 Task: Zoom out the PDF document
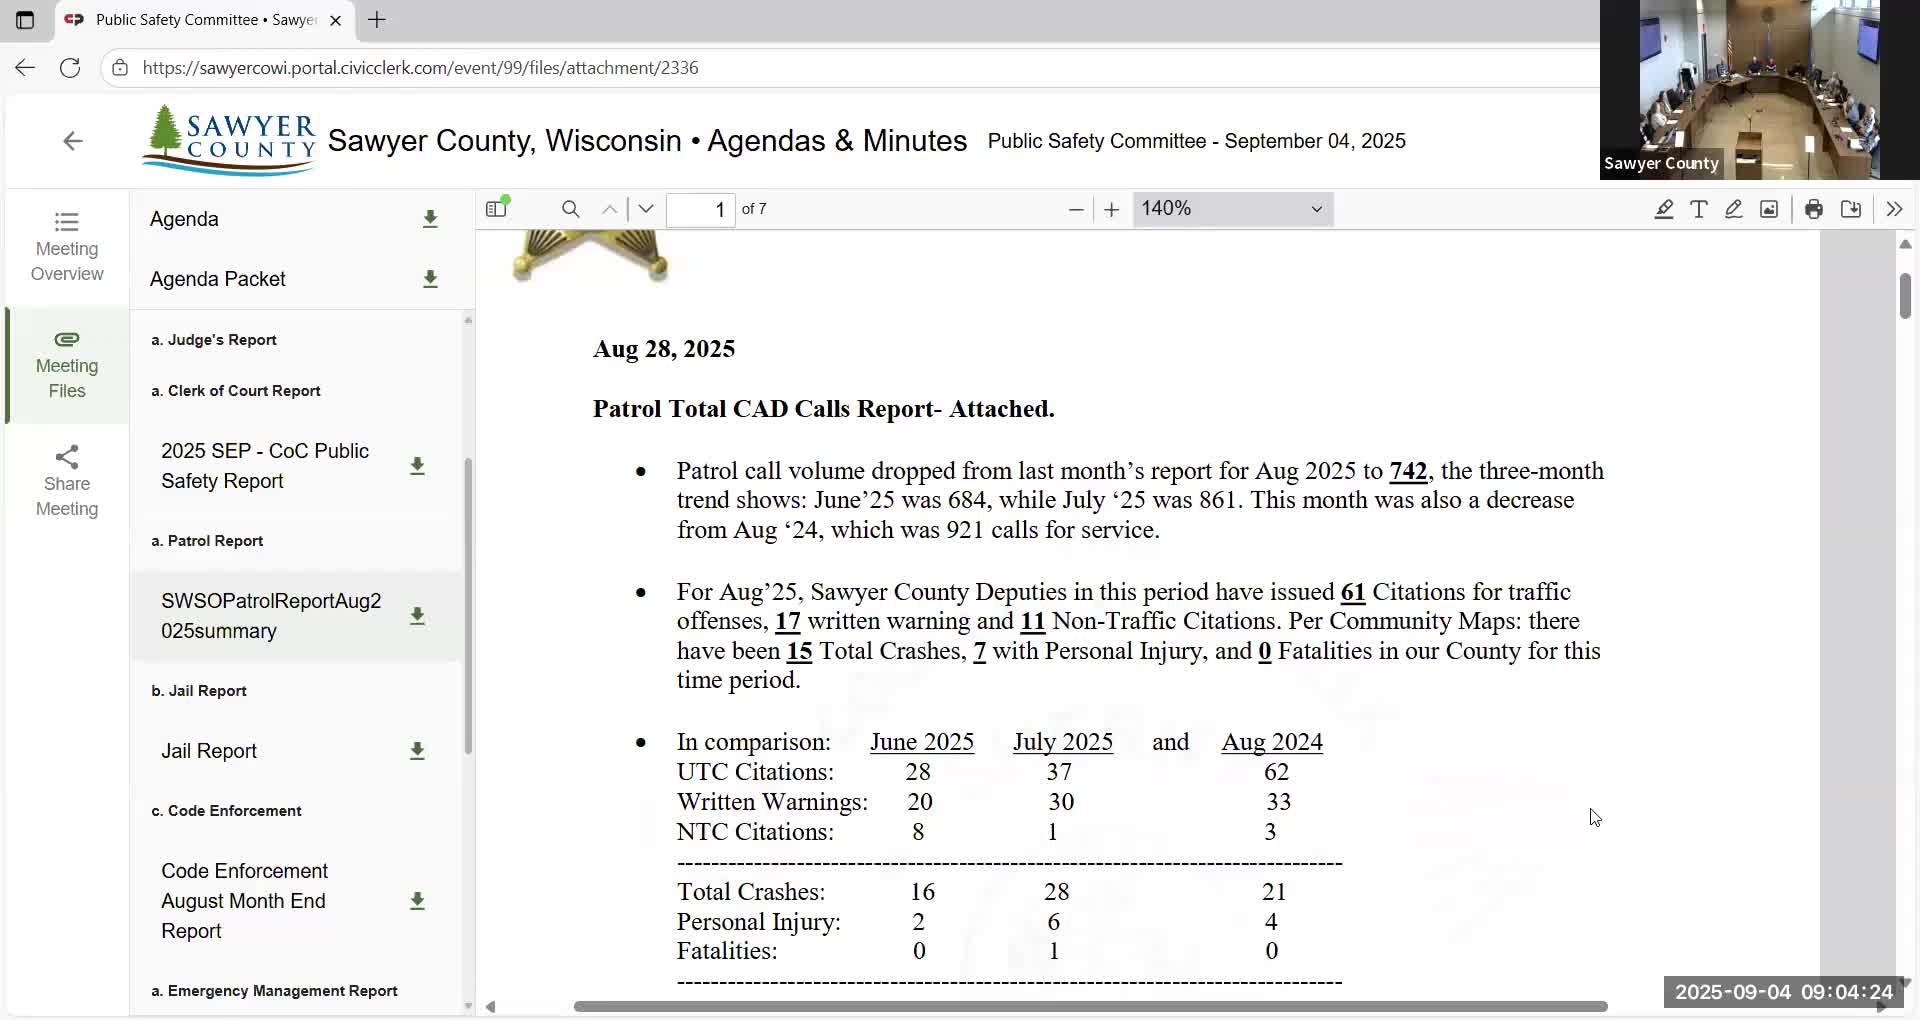pos(1076,209)
